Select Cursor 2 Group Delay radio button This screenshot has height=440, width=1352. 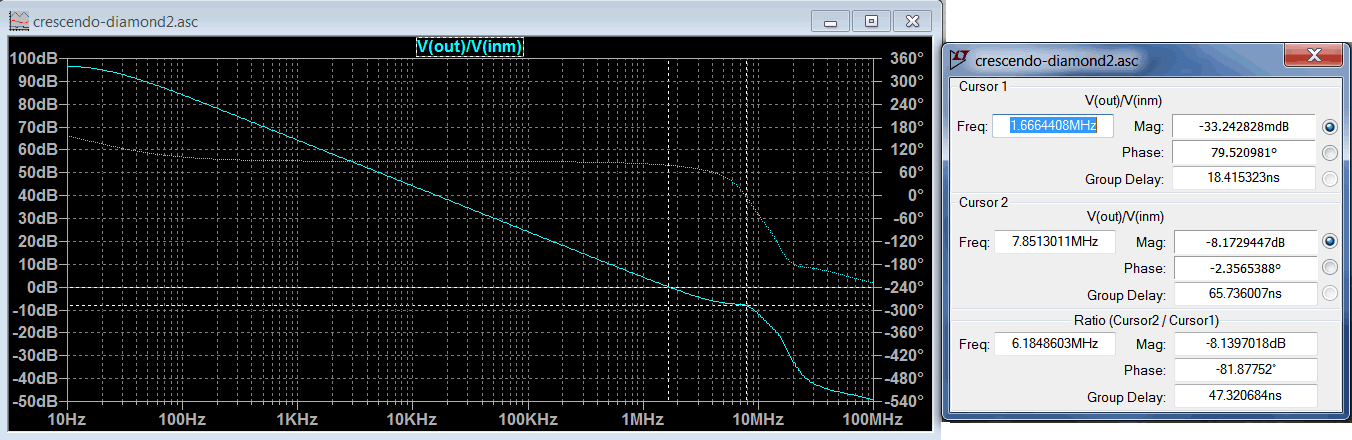1330,294
